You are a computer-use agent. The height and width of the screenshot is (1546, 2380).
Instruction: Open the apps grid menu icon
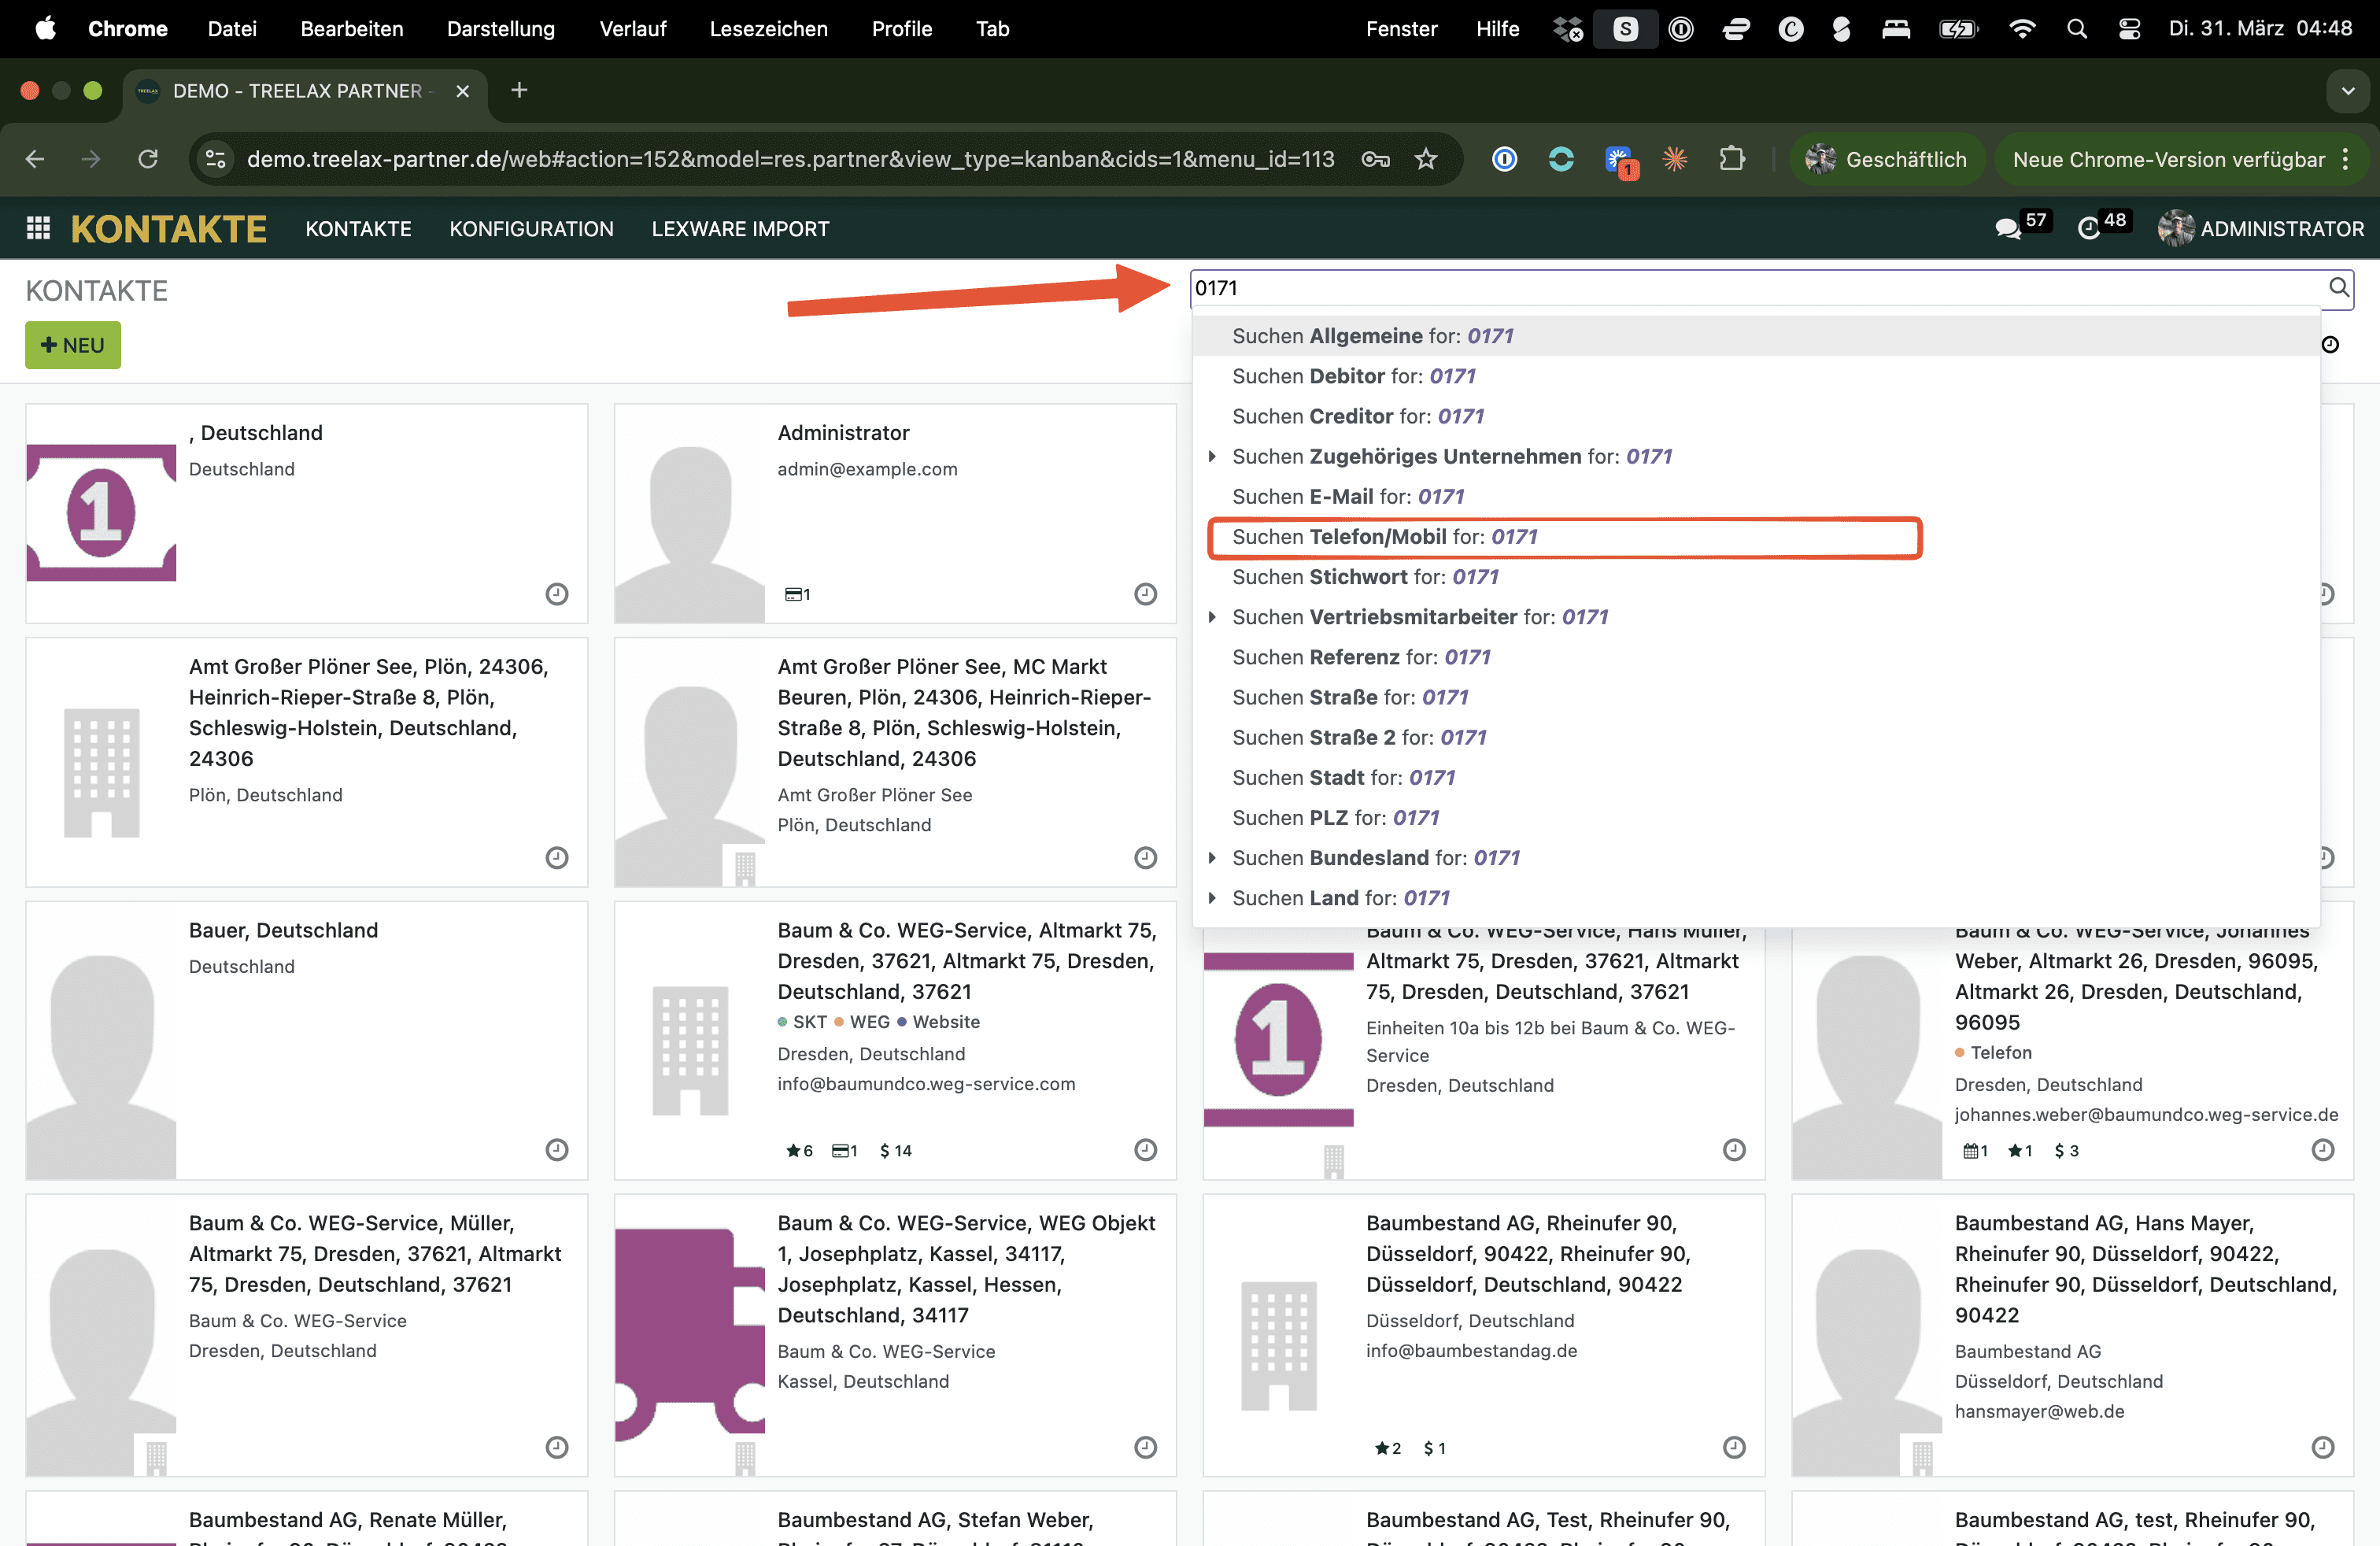38,229
